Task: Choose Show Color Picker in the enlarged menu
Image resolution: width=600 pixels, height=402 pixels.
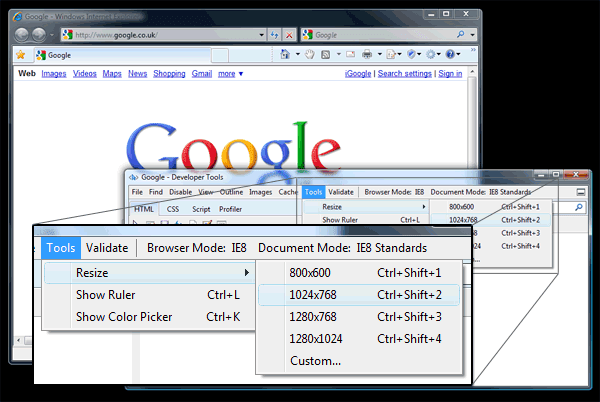Action: click(x=149, y=317)
